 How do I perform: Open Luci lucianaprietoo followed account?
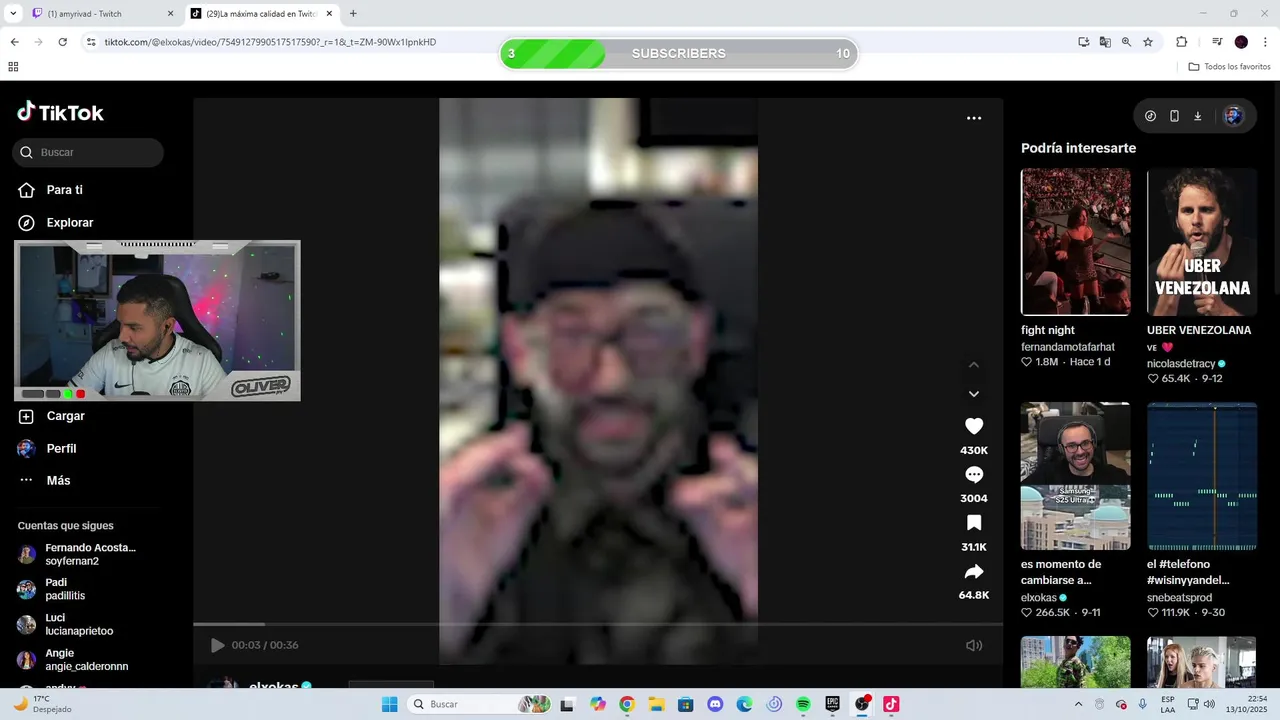pos(66,624)
